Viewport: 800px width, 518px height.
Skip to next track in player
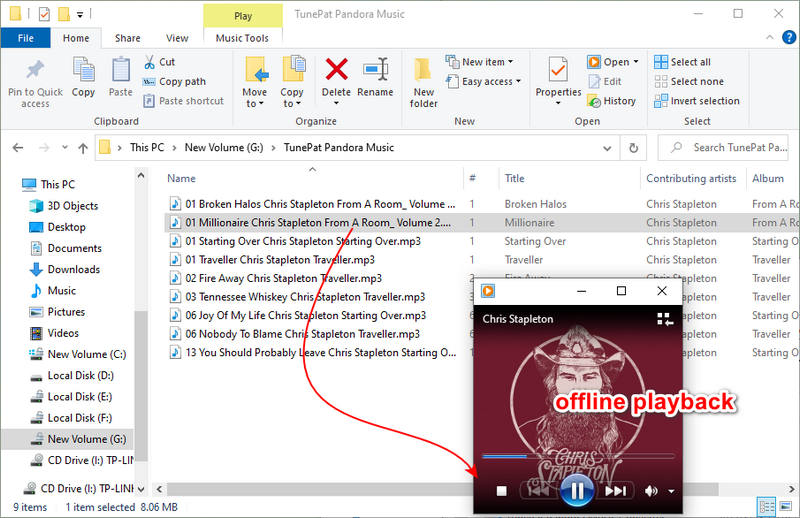click(615, 491)
